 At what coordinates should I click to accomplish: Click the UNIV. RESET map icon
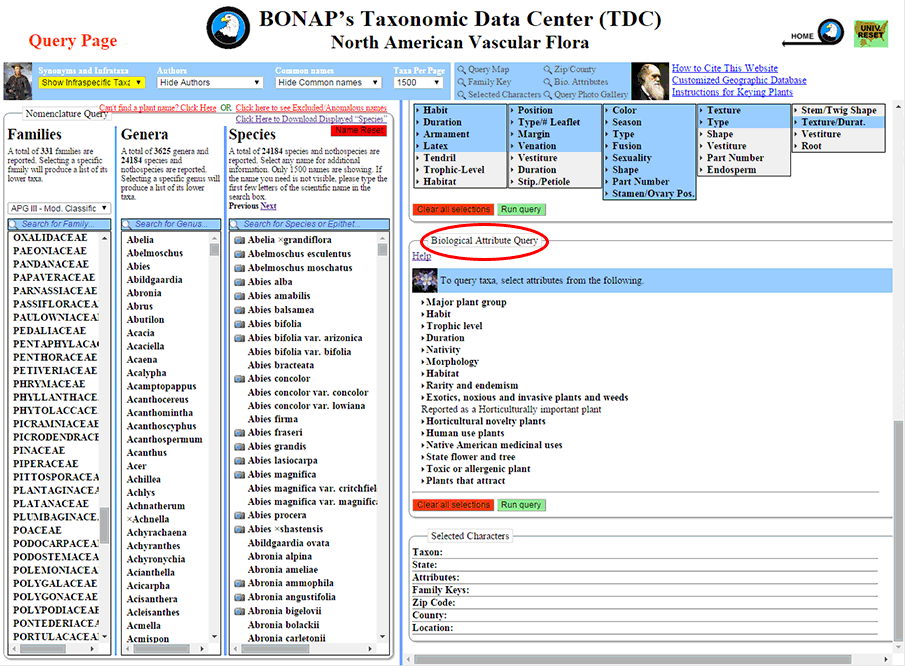click(x=870, y=33)
